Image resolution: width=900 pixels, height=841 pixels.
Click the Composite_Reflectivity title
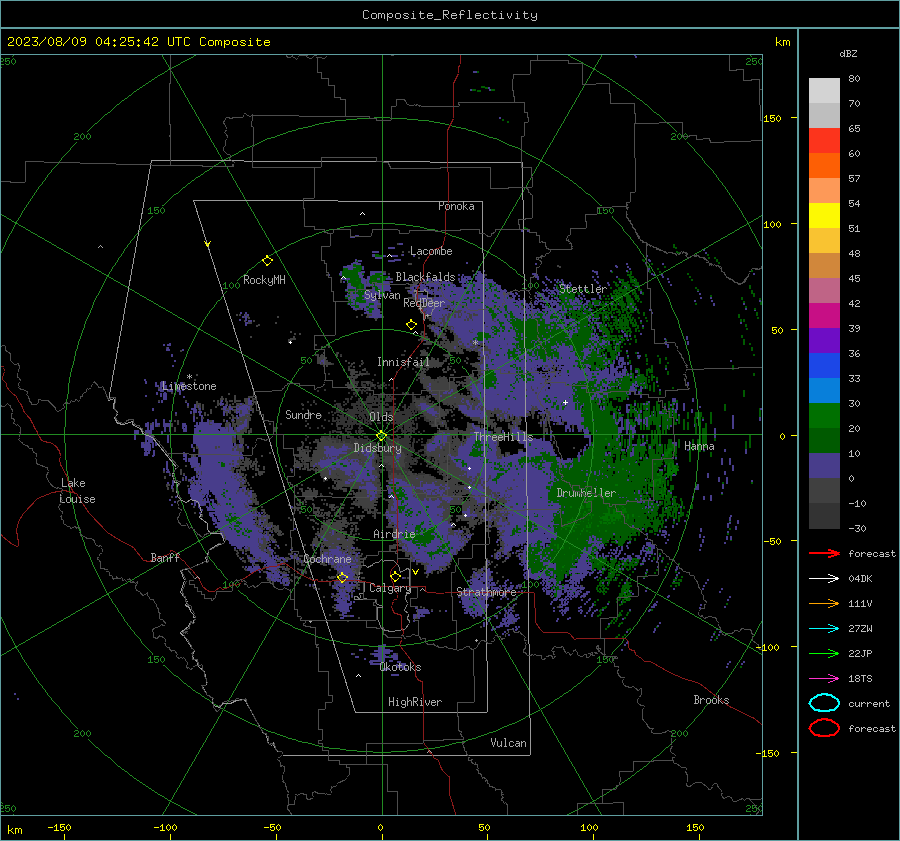point(450,15)
